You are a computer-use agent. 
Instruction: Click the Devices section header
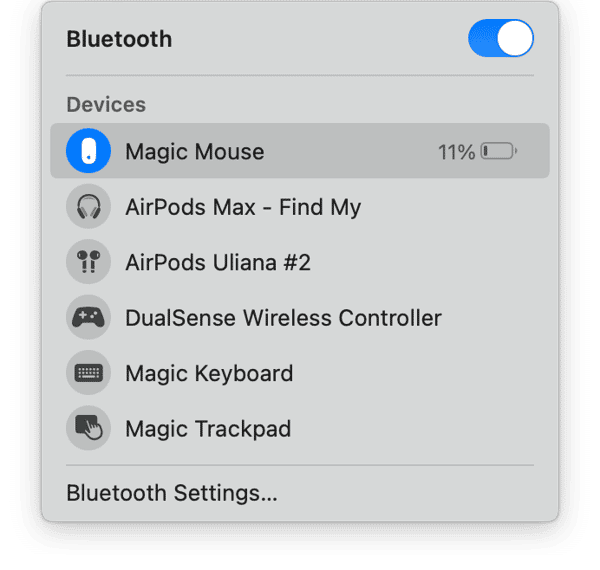pyautogui.click(x=106, y=104)
